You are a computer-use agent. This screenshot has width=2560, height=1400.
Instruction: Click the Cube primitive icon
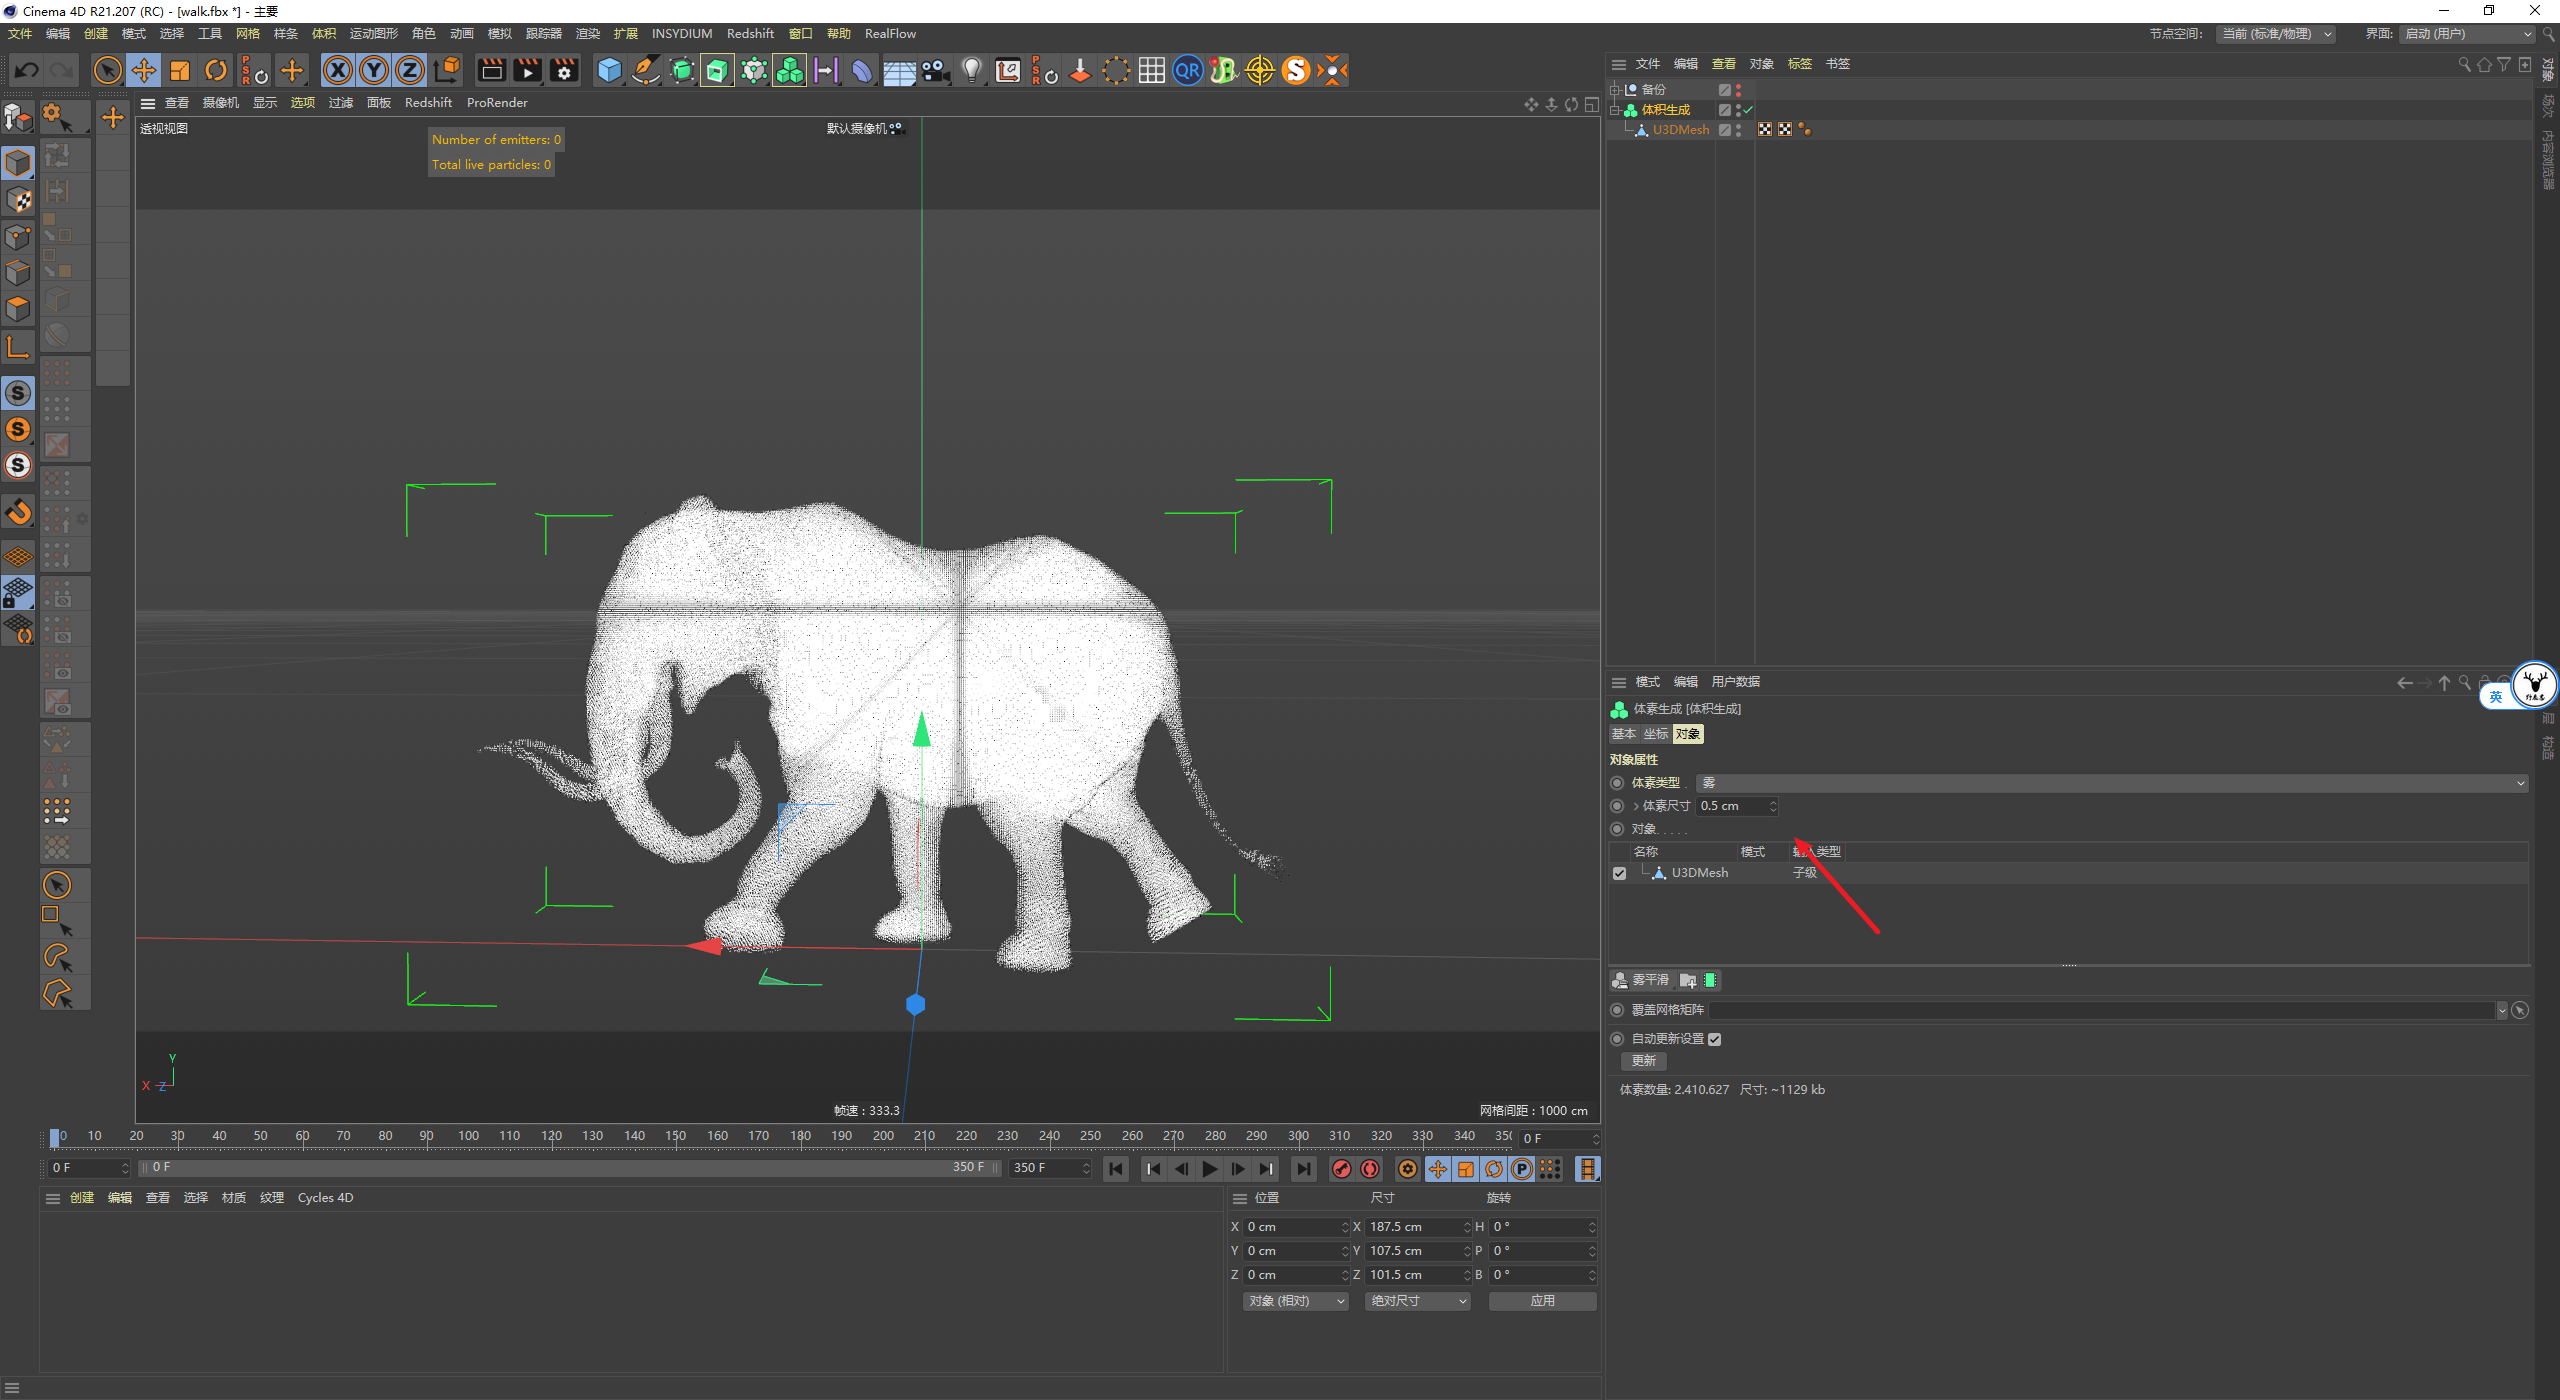(609, 70)
